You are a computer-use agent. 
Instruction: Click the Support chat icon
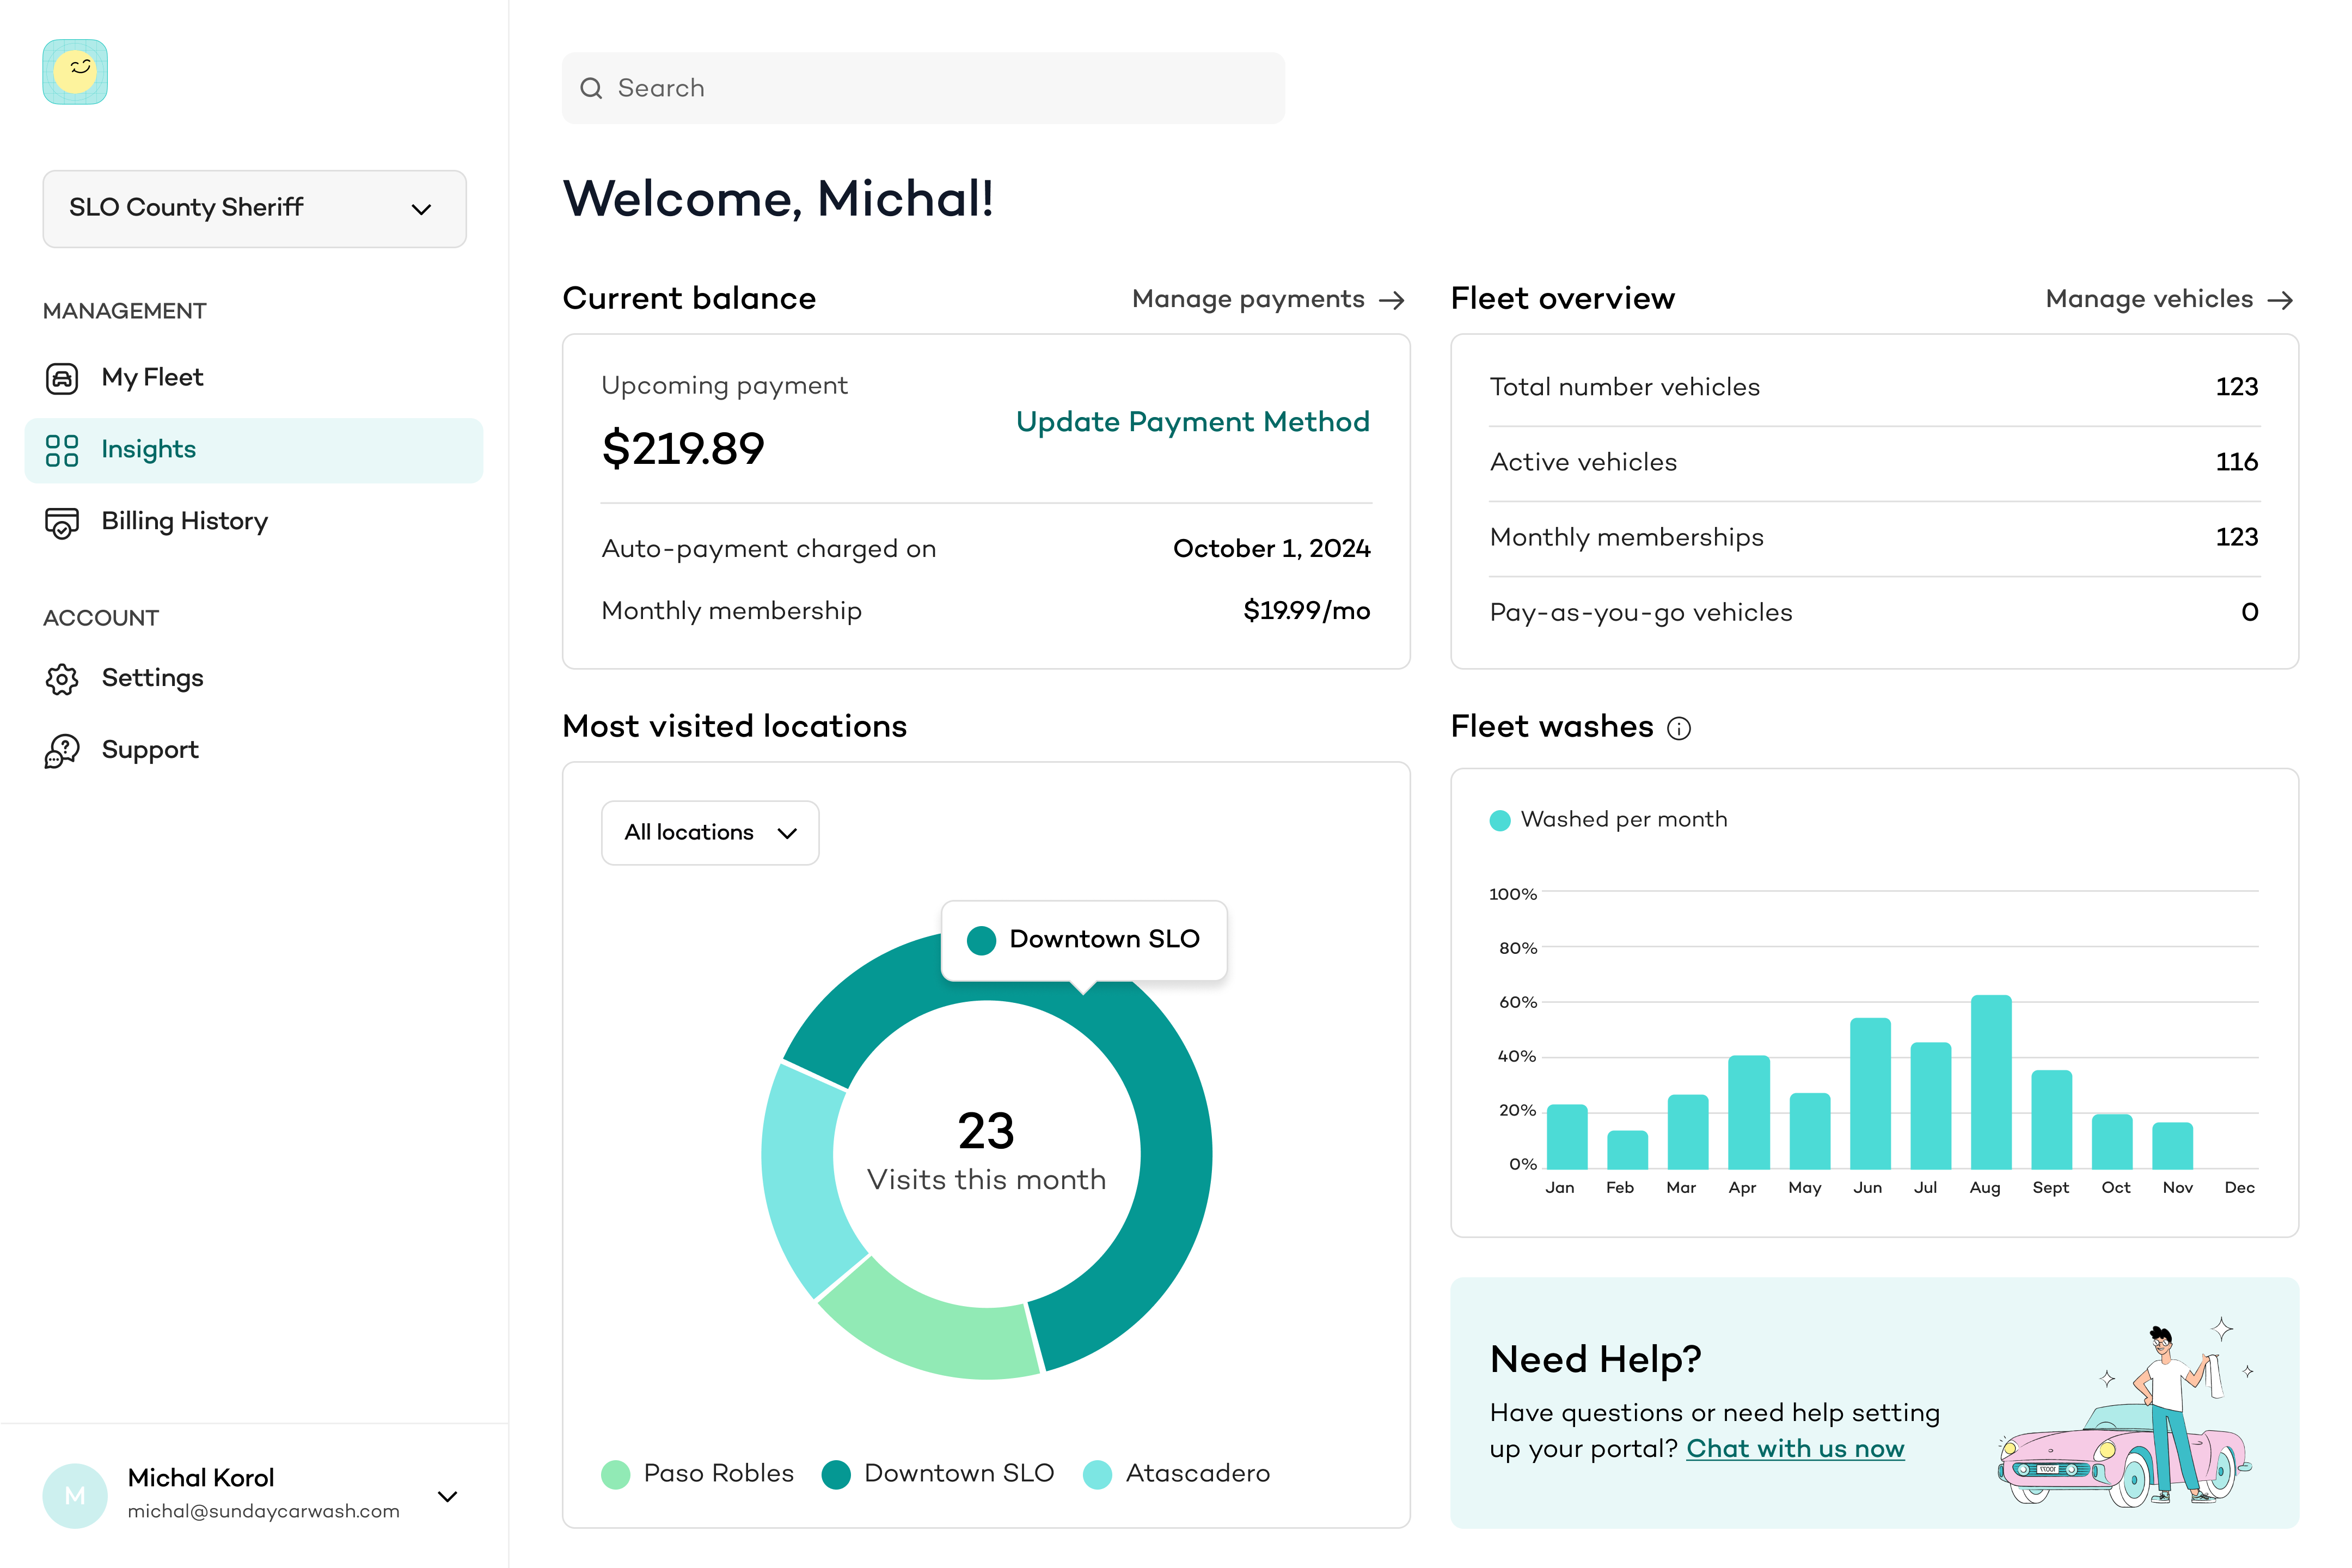pyautogui.click(x=62, y=751)
